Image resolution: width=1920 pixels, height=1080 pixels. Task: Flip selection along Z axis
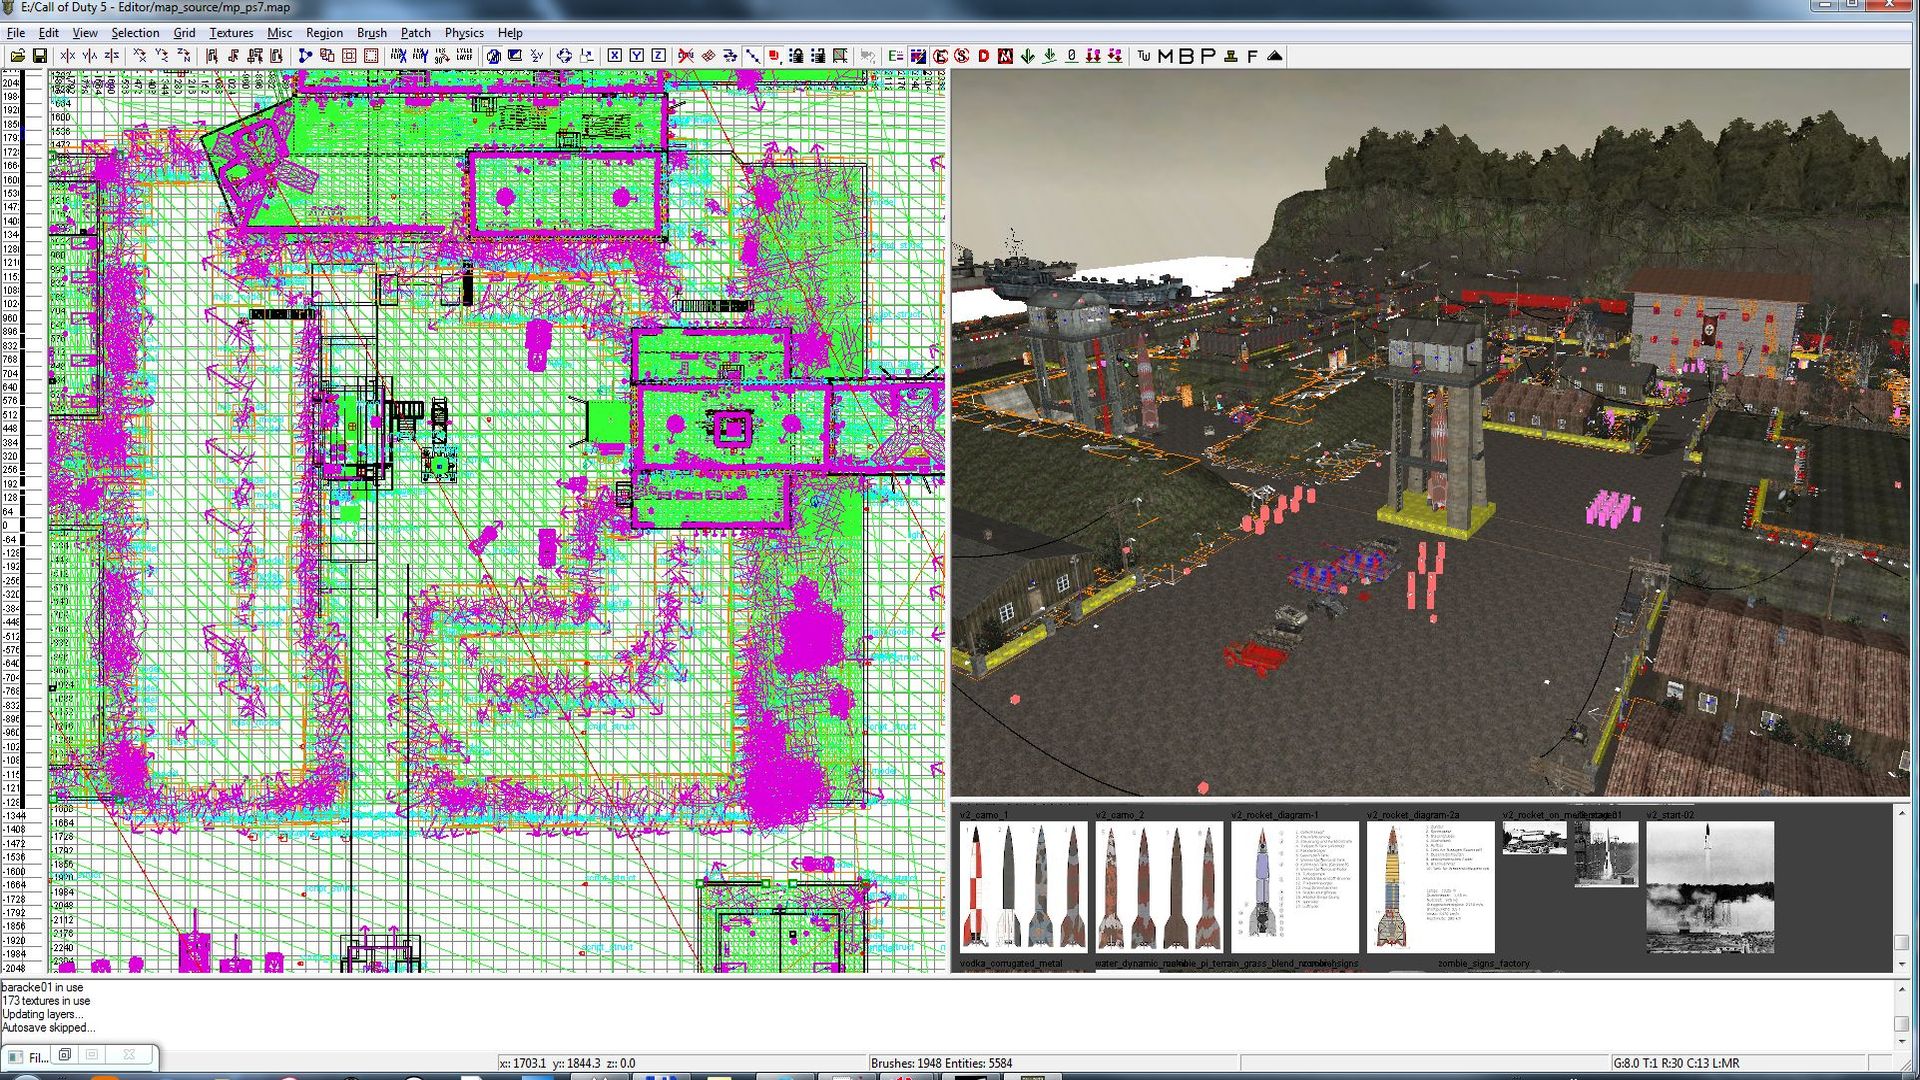tap(112, 56)
